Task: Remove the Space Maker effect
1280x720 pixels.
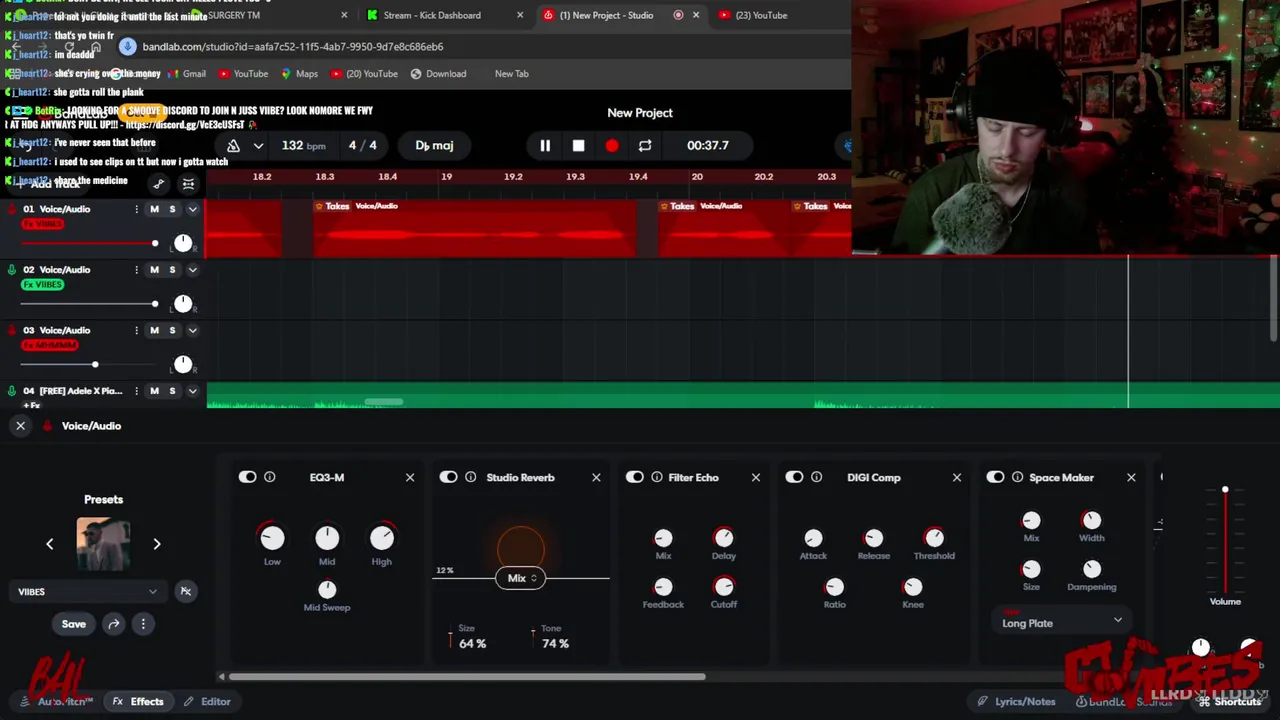Action: [x=1131, y=478]
